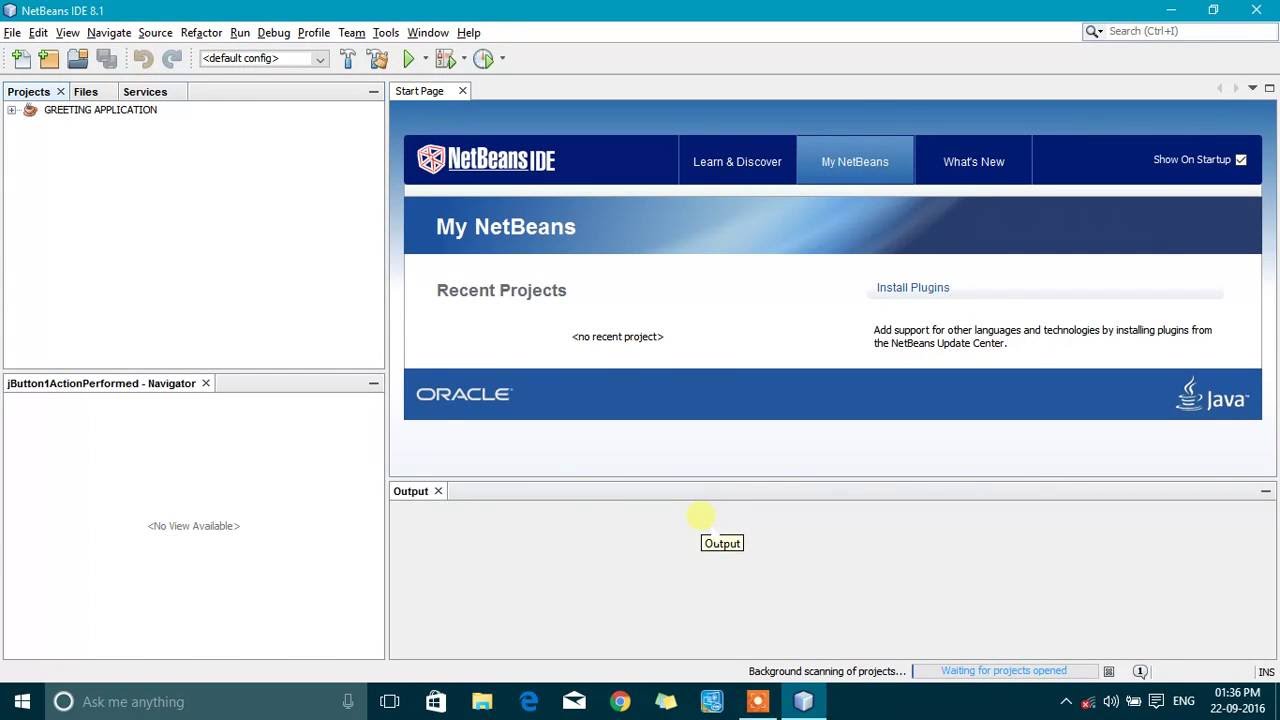Select the Start Page editor tab
1280x720 pixels.
[419, 91]
